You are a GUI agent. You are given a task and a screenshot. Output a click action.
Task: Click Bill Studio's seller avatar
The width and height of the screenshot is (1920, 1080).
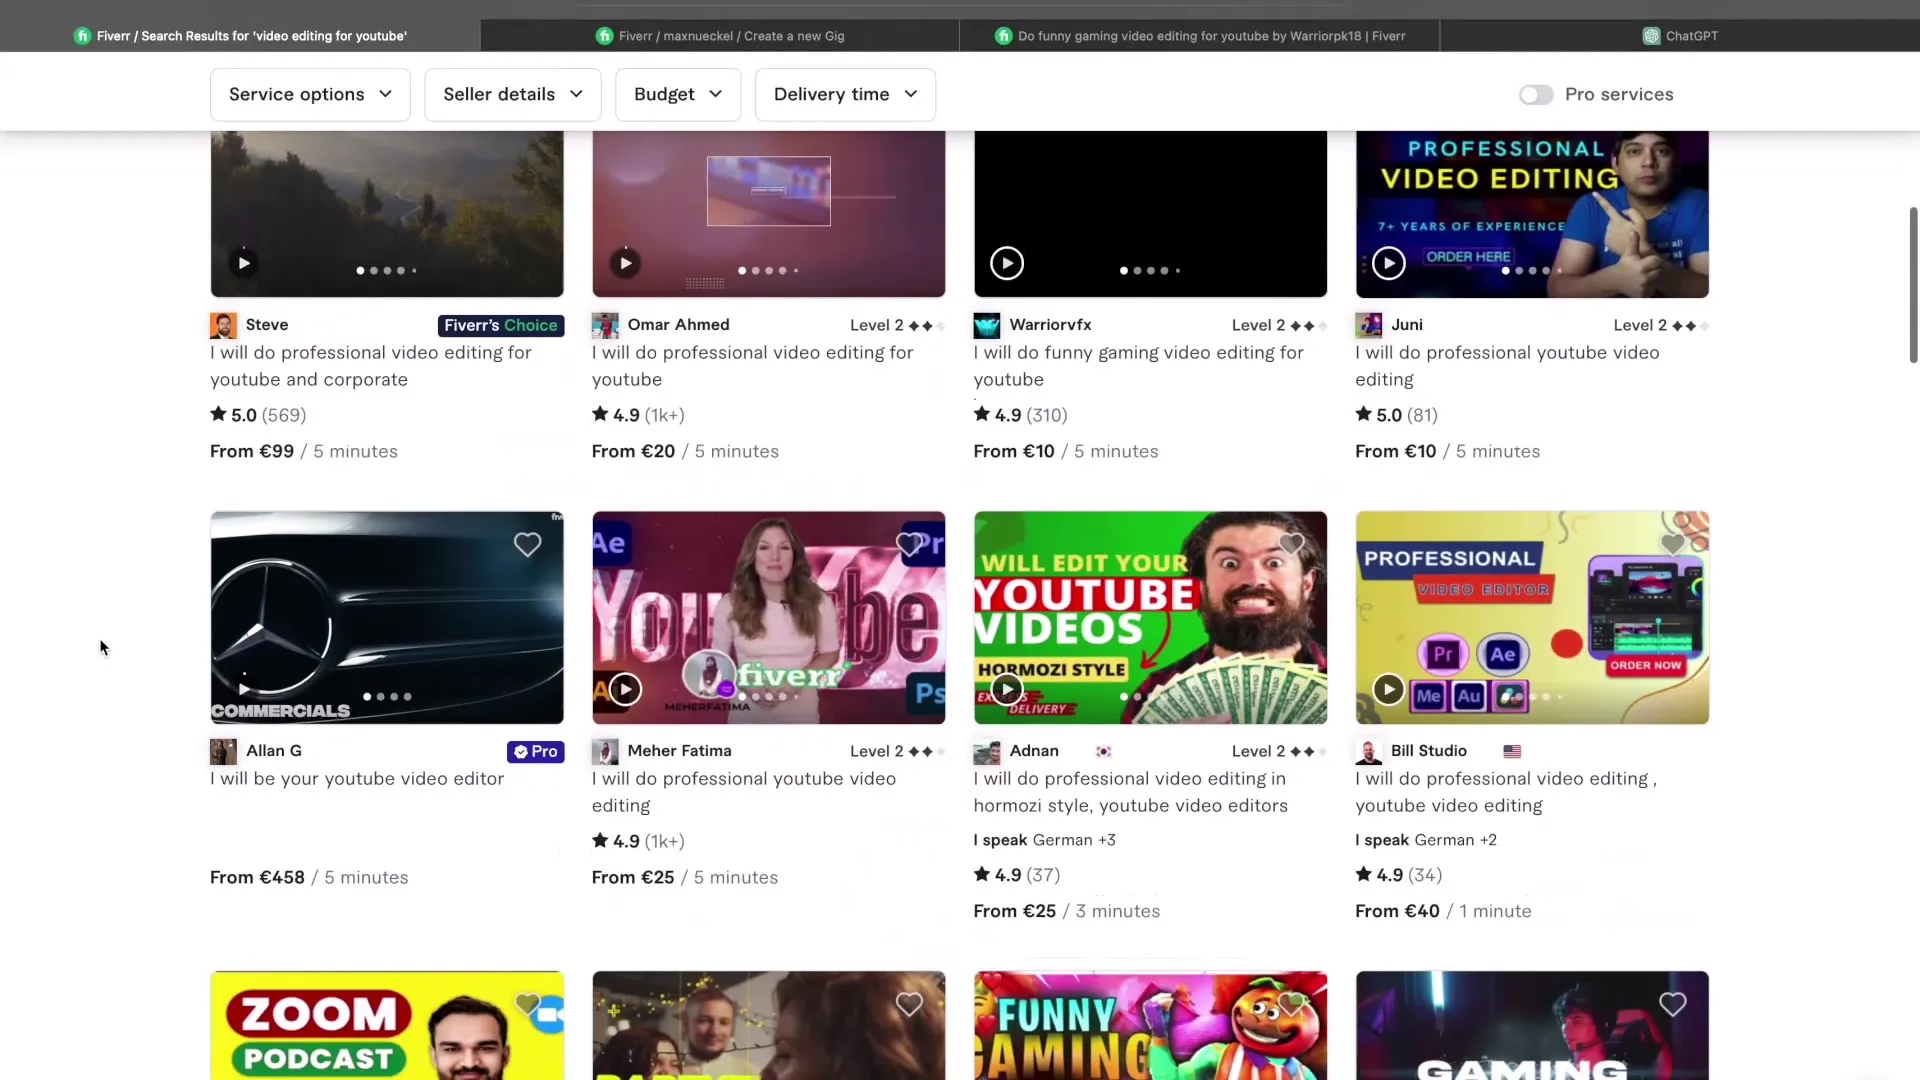click(1369, 751)
